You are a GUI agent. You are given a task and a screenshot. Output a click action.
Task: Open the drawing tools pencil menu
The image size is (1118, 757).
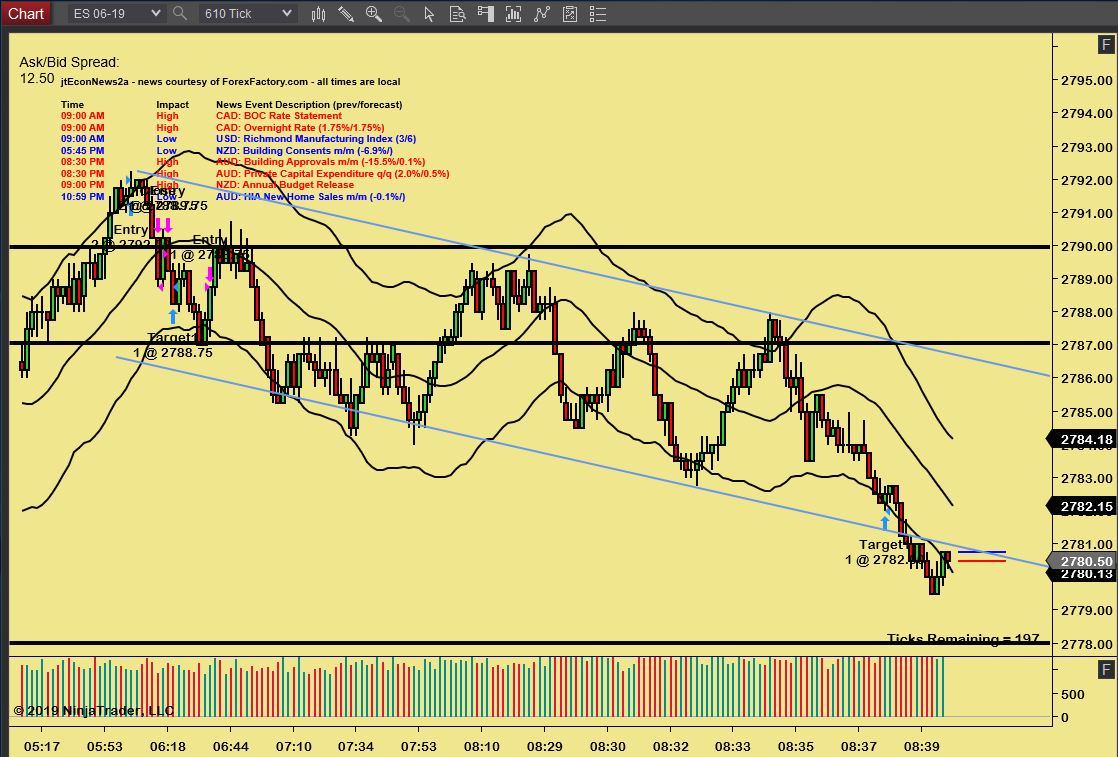point(346,14)
